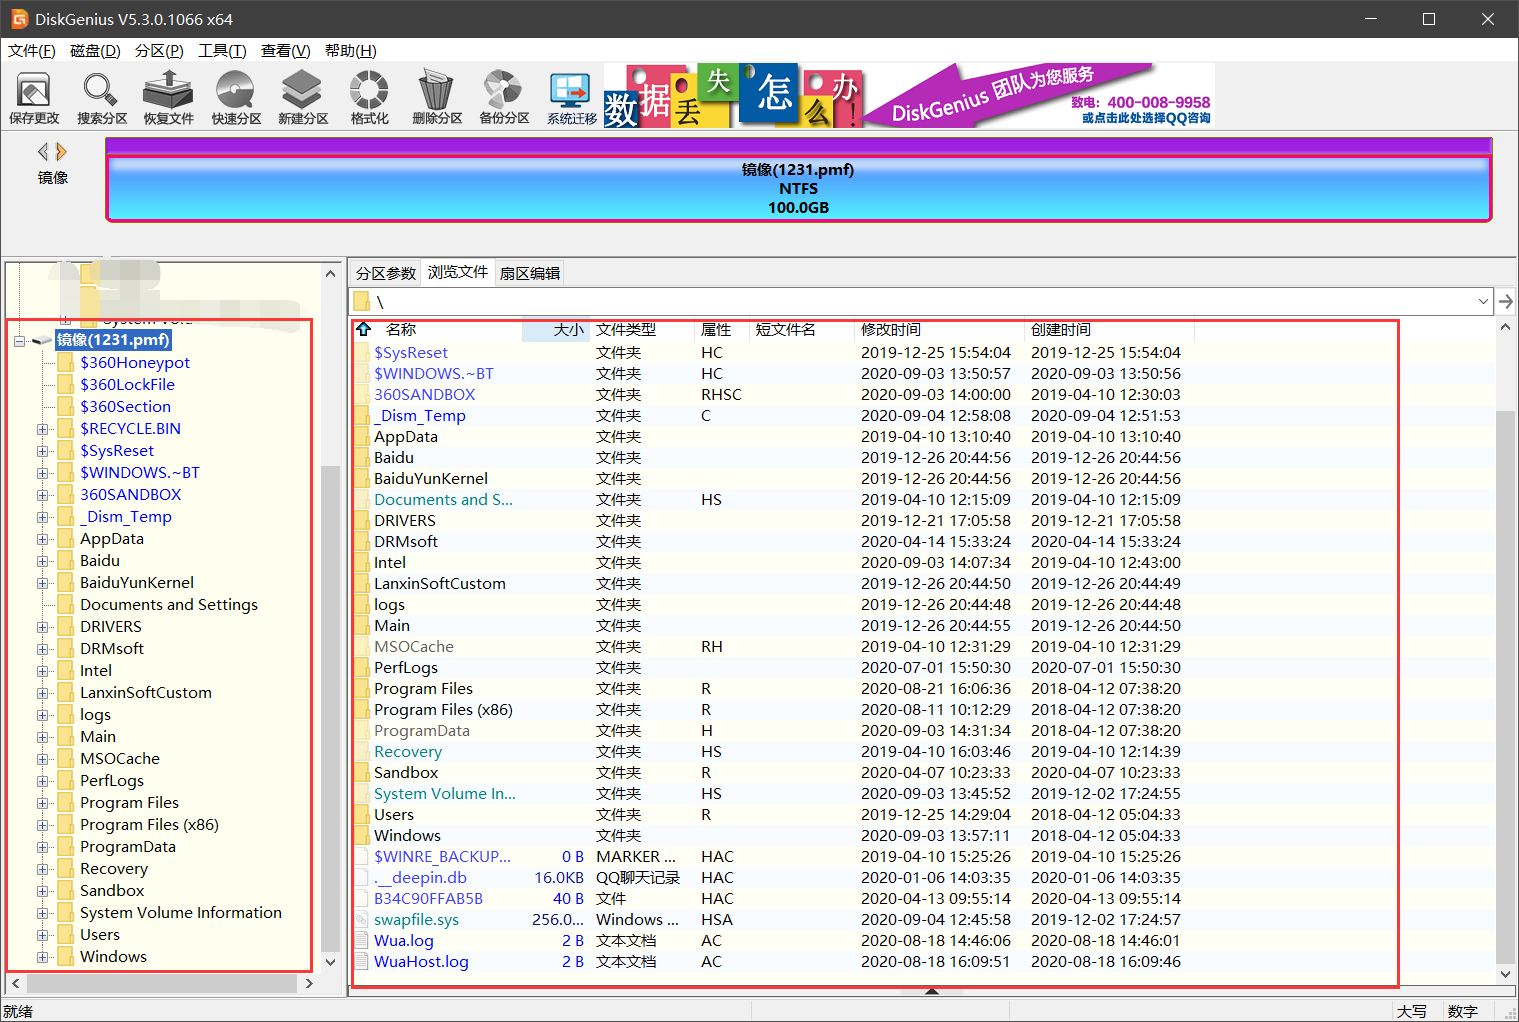Viewport: 1519px width, 1022px height.
Task: Click the 格式化 format icon
Action: coord(368,97)
